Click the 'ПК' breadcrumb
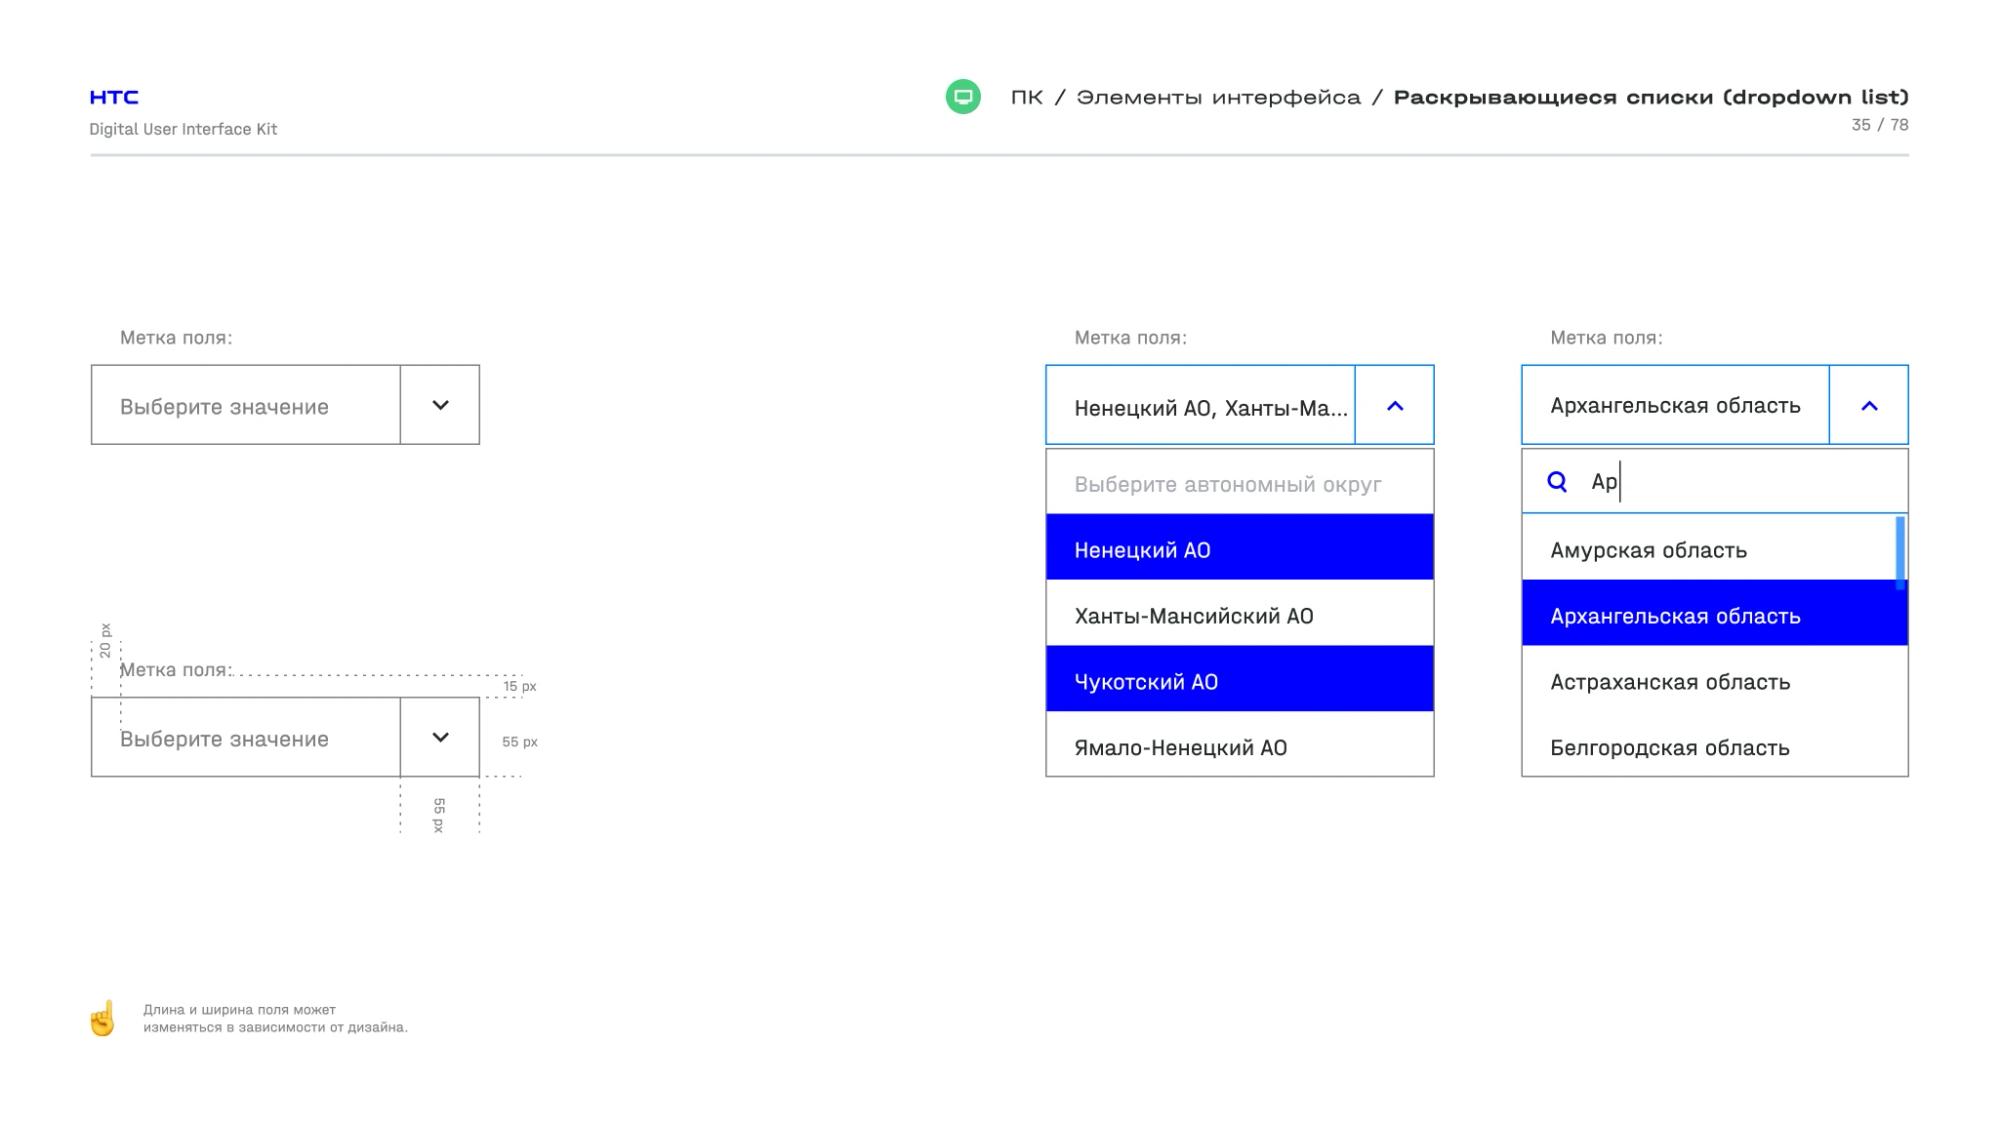The height and width of the screenshot is (1124, 2000). pyautogui.click(x=1027, y=97)
